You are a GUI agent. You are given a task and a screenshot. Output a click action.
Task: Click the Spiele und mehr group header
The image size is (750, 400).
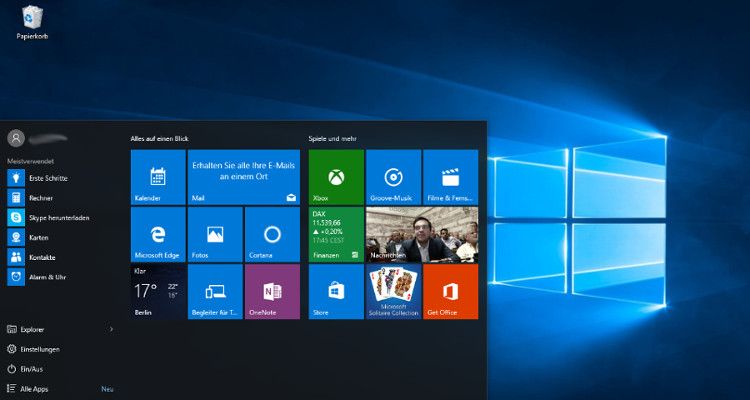pos(332,139)
